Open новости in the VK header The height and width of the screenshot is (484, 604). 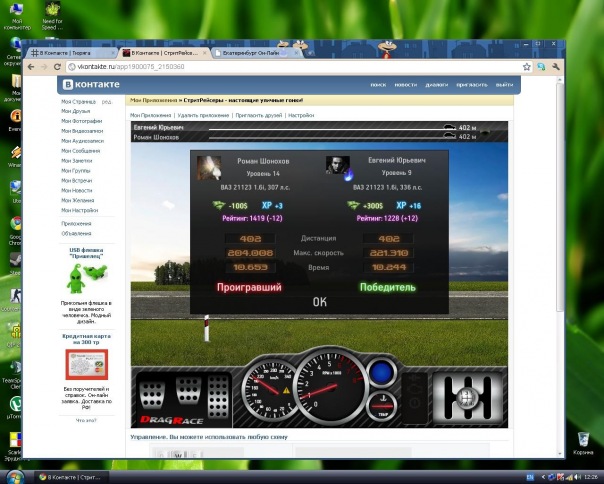[406, 85]
